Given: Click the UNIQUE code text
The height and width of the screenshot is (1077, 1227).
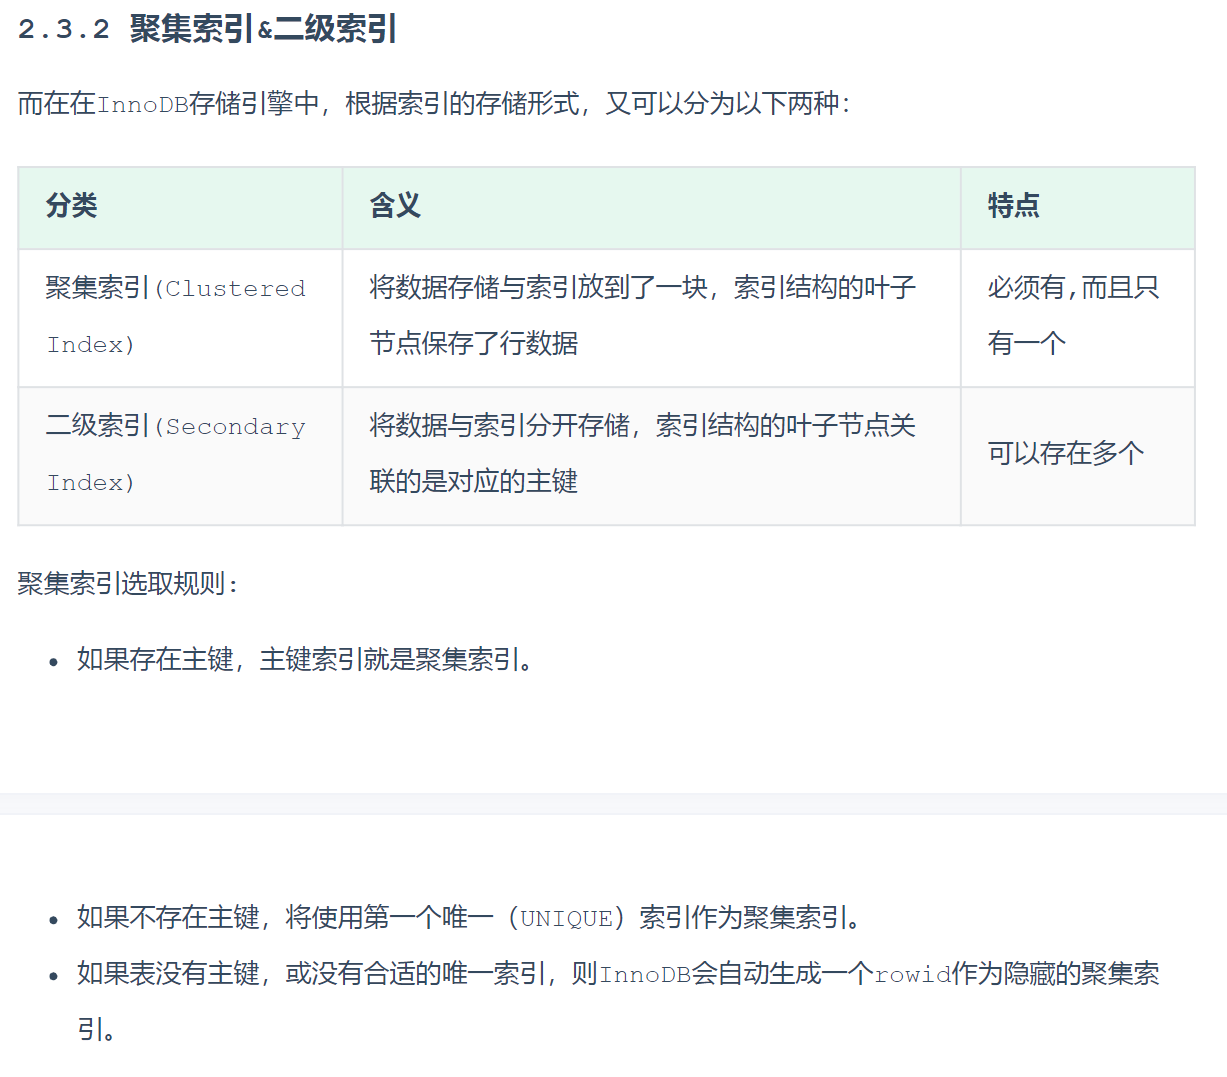Looking at the screenshot, I should (x=566, y=919).
